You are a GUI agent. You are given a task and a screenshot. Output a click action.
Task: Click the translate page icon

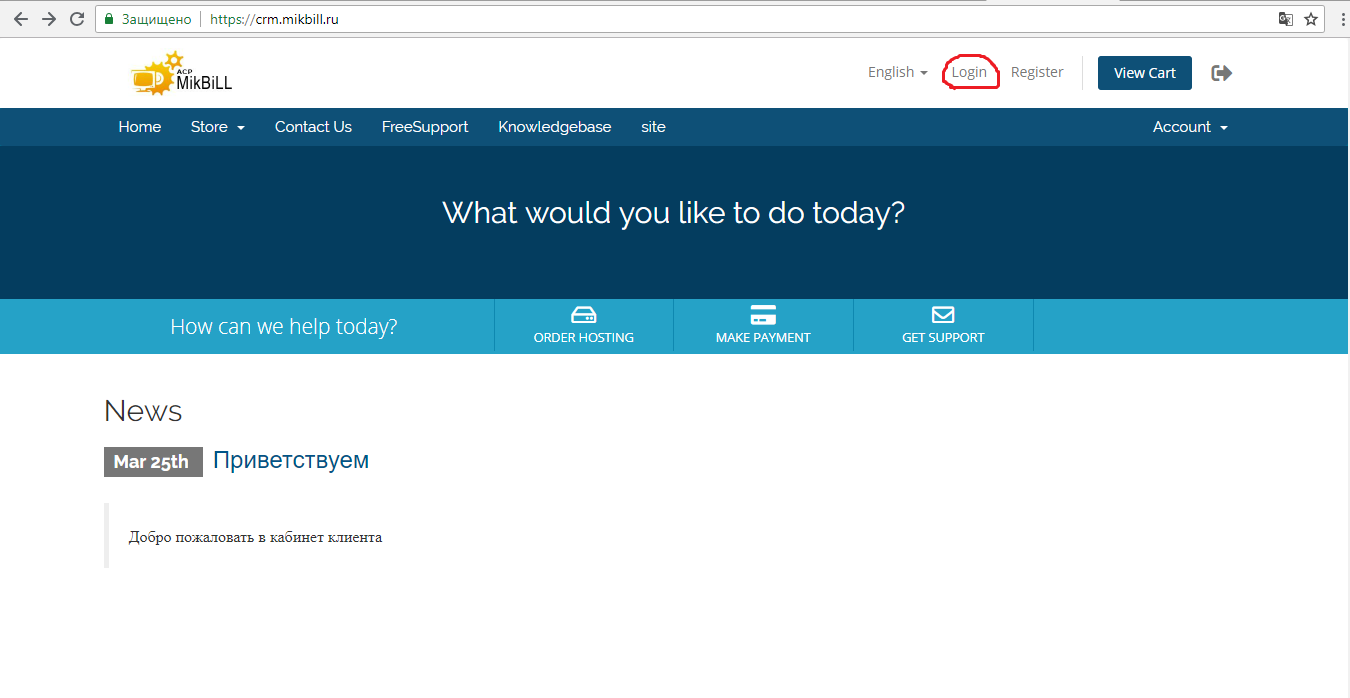coord(1286,19)
